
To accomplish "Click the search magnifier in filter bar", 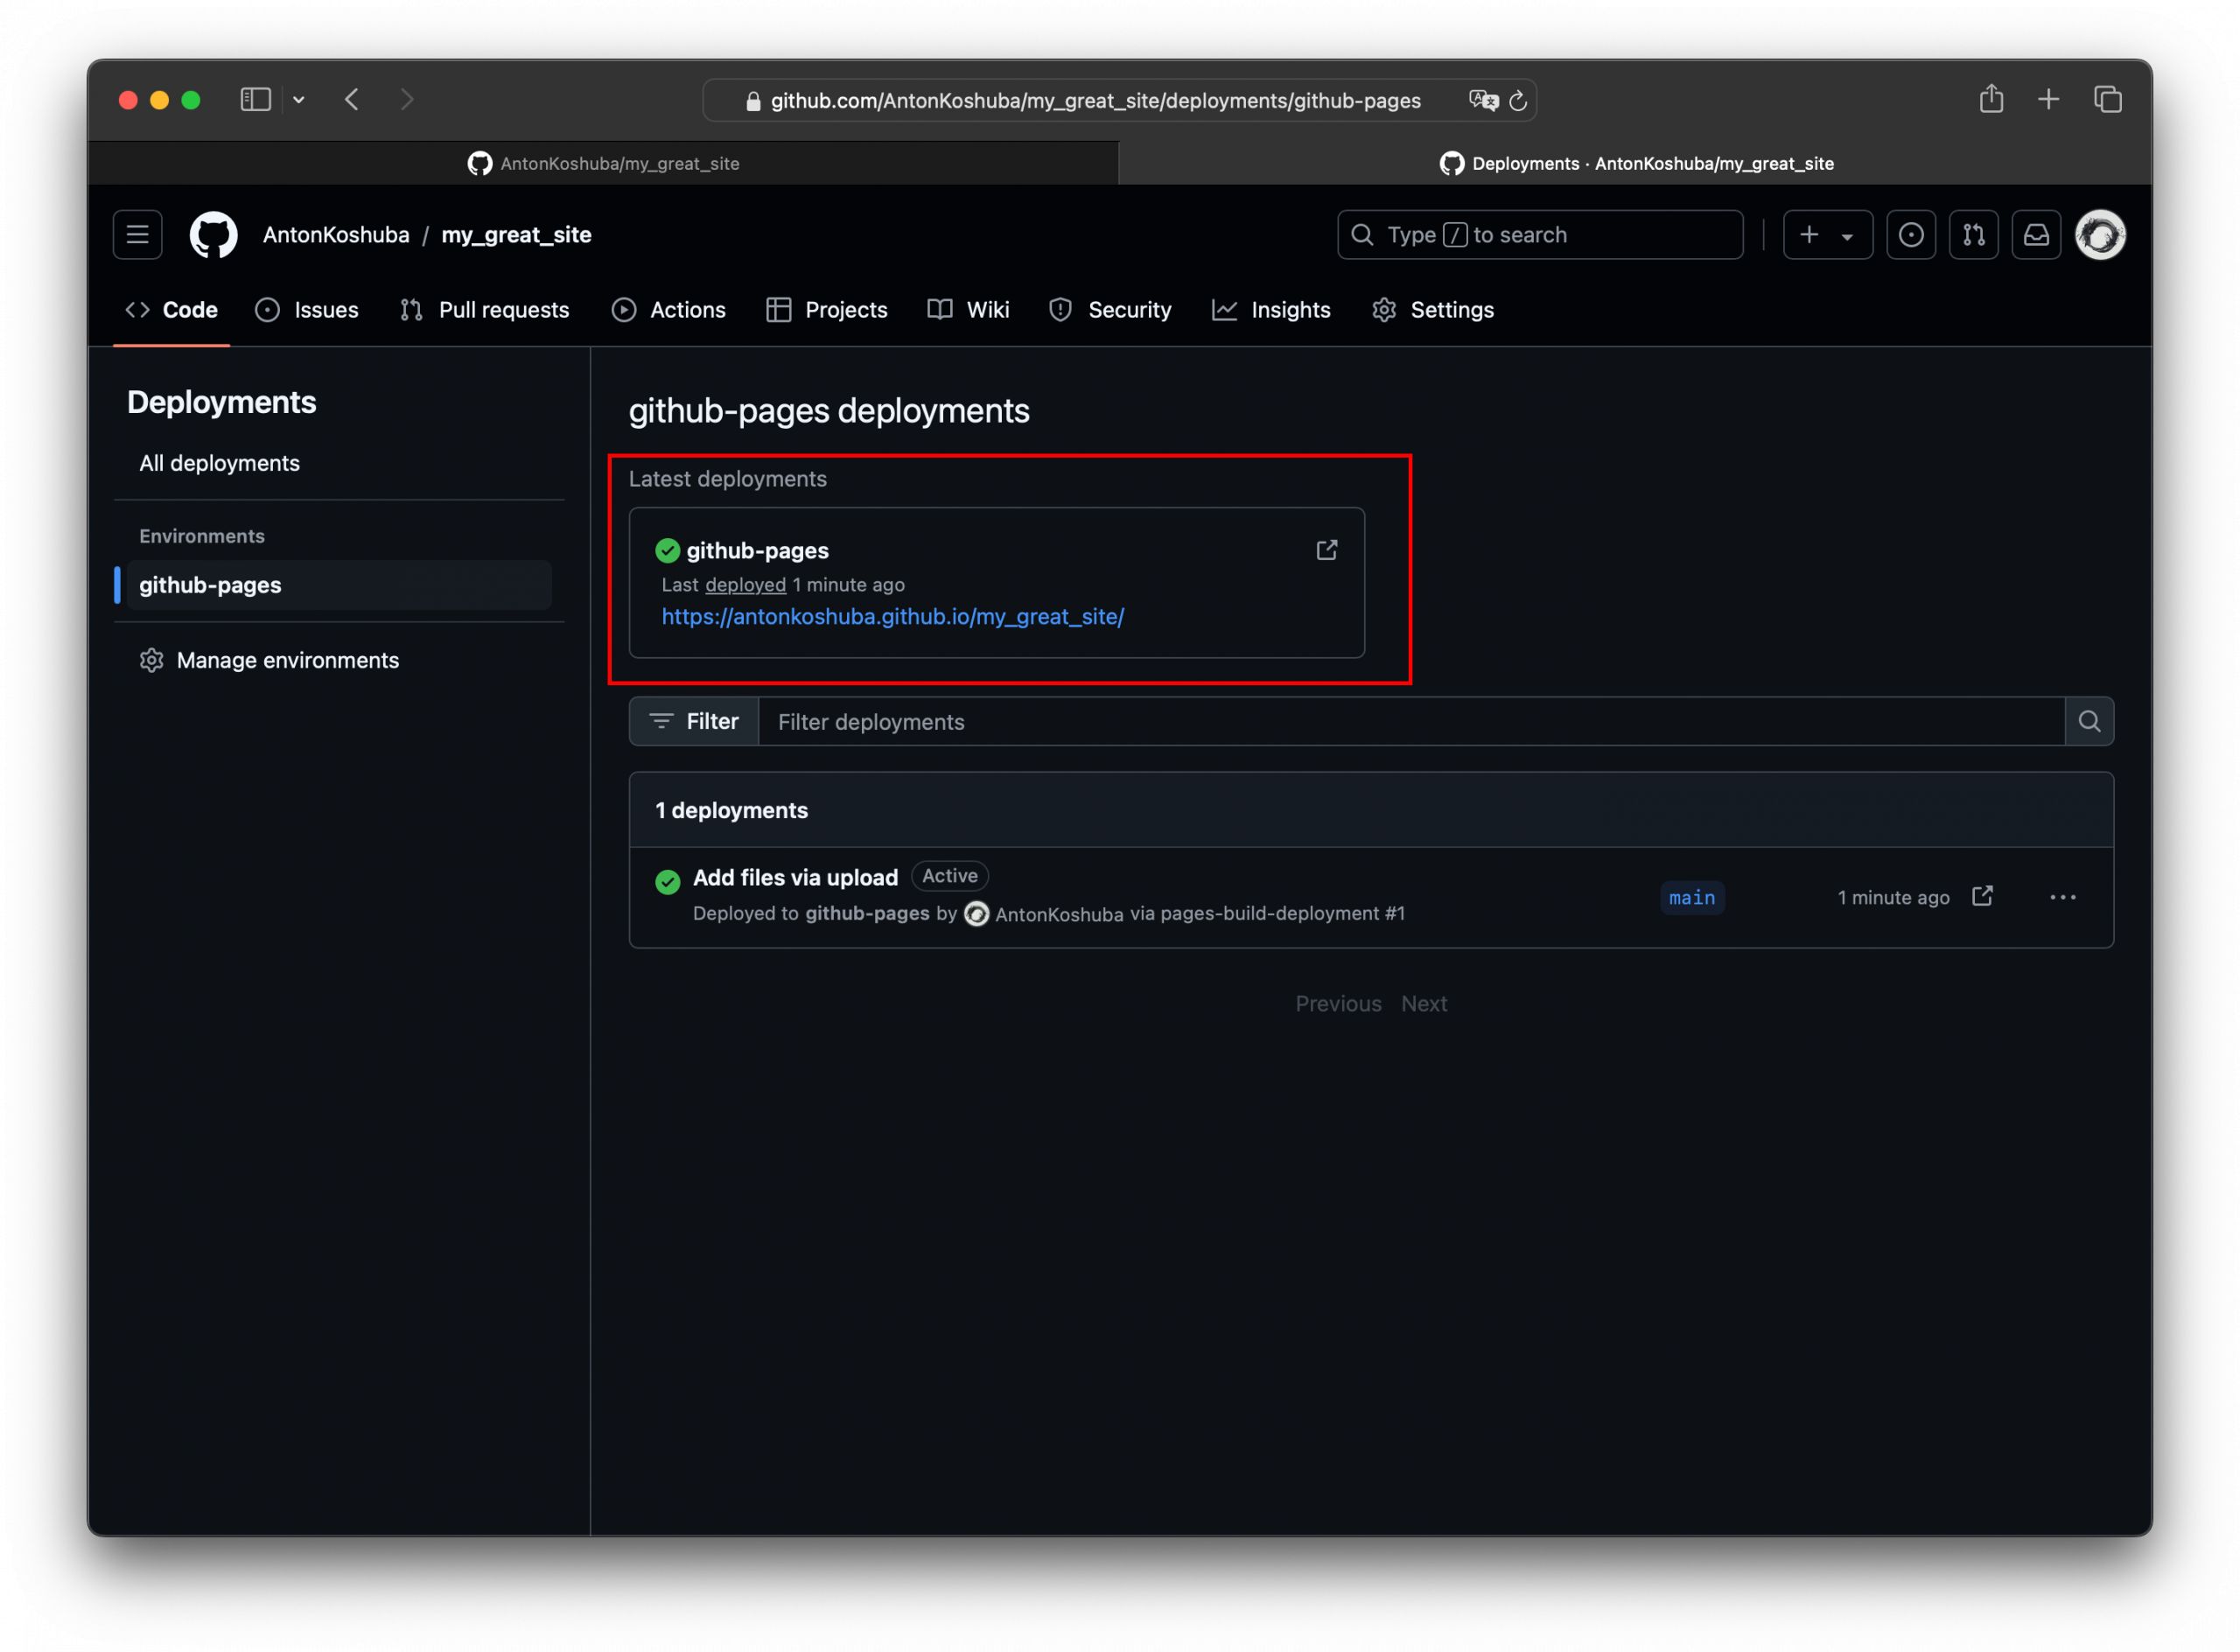I will pos(2089,721).
